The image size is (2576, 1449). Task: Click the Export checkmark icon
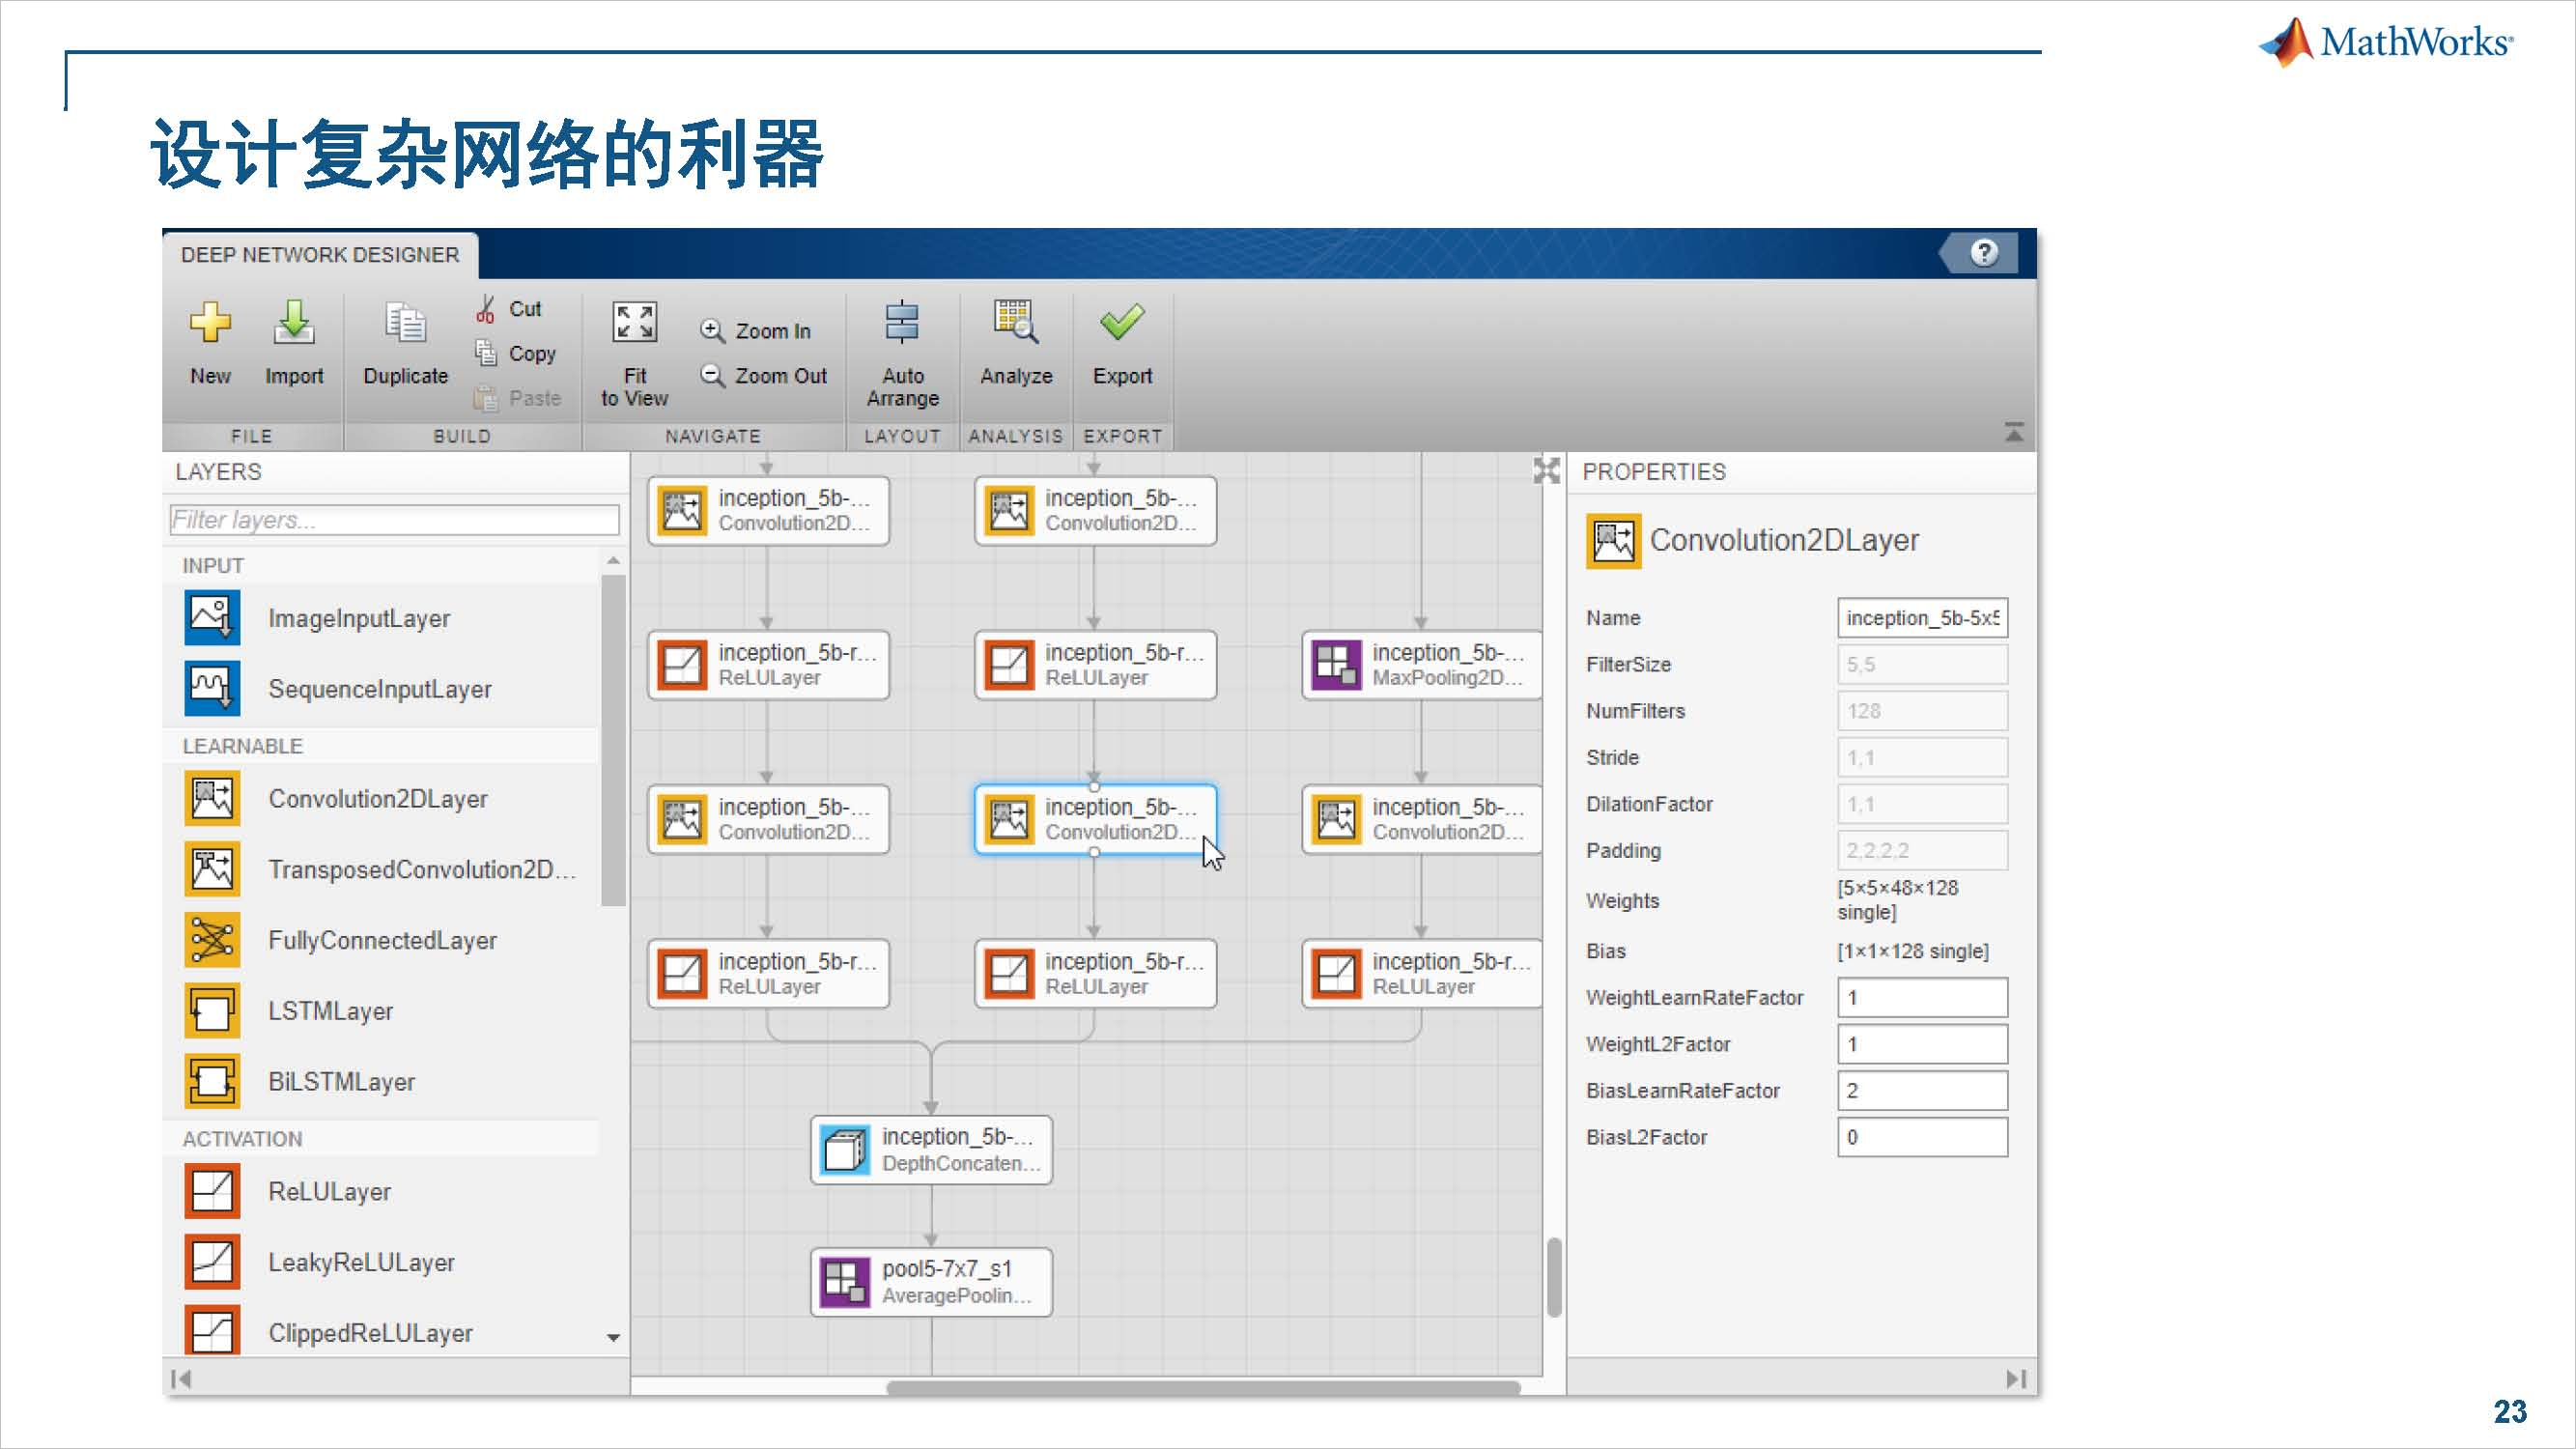click(x=1122, y=323)
